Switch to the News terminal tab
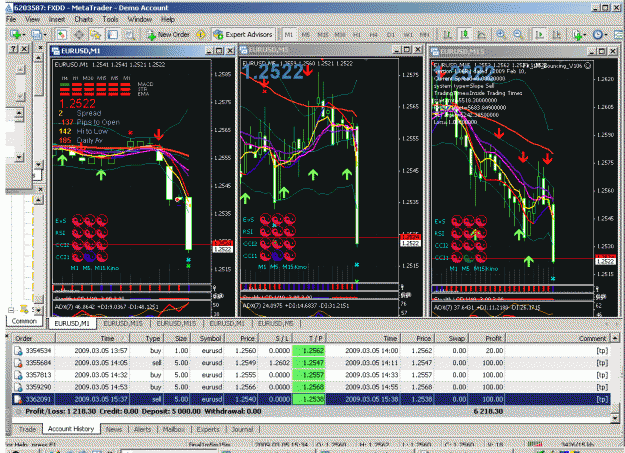625x453 pixels. point(114,429)
